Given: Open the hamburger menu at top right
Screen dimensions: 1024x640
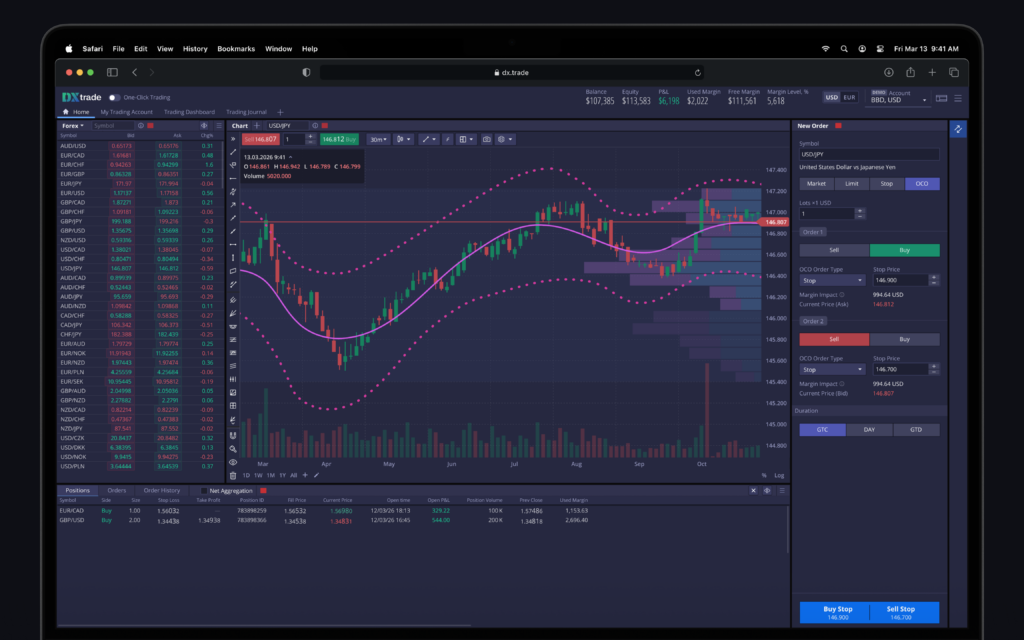Looking at the screenshot, I should pos(957,98).
